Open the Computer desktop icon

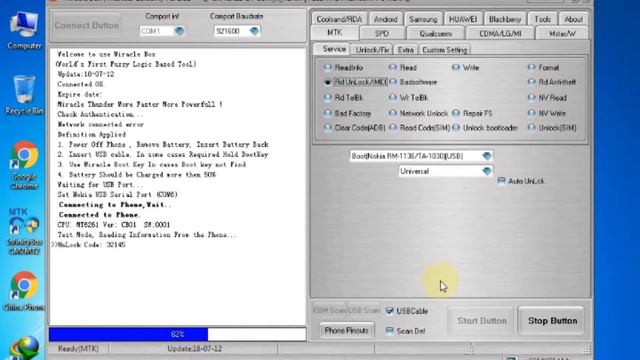click(24, 31)
